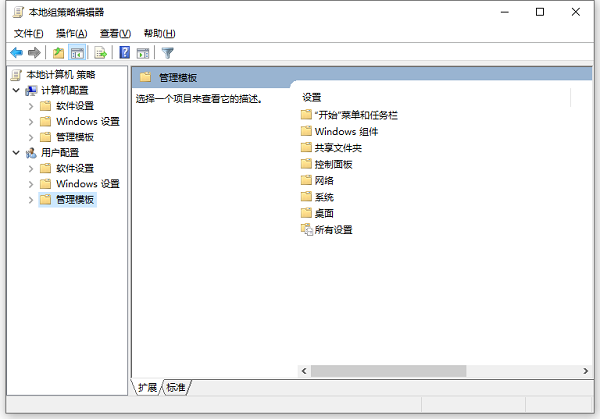
Task: Select 软件设置 under 计算机配置
Action: pos(75,106)
